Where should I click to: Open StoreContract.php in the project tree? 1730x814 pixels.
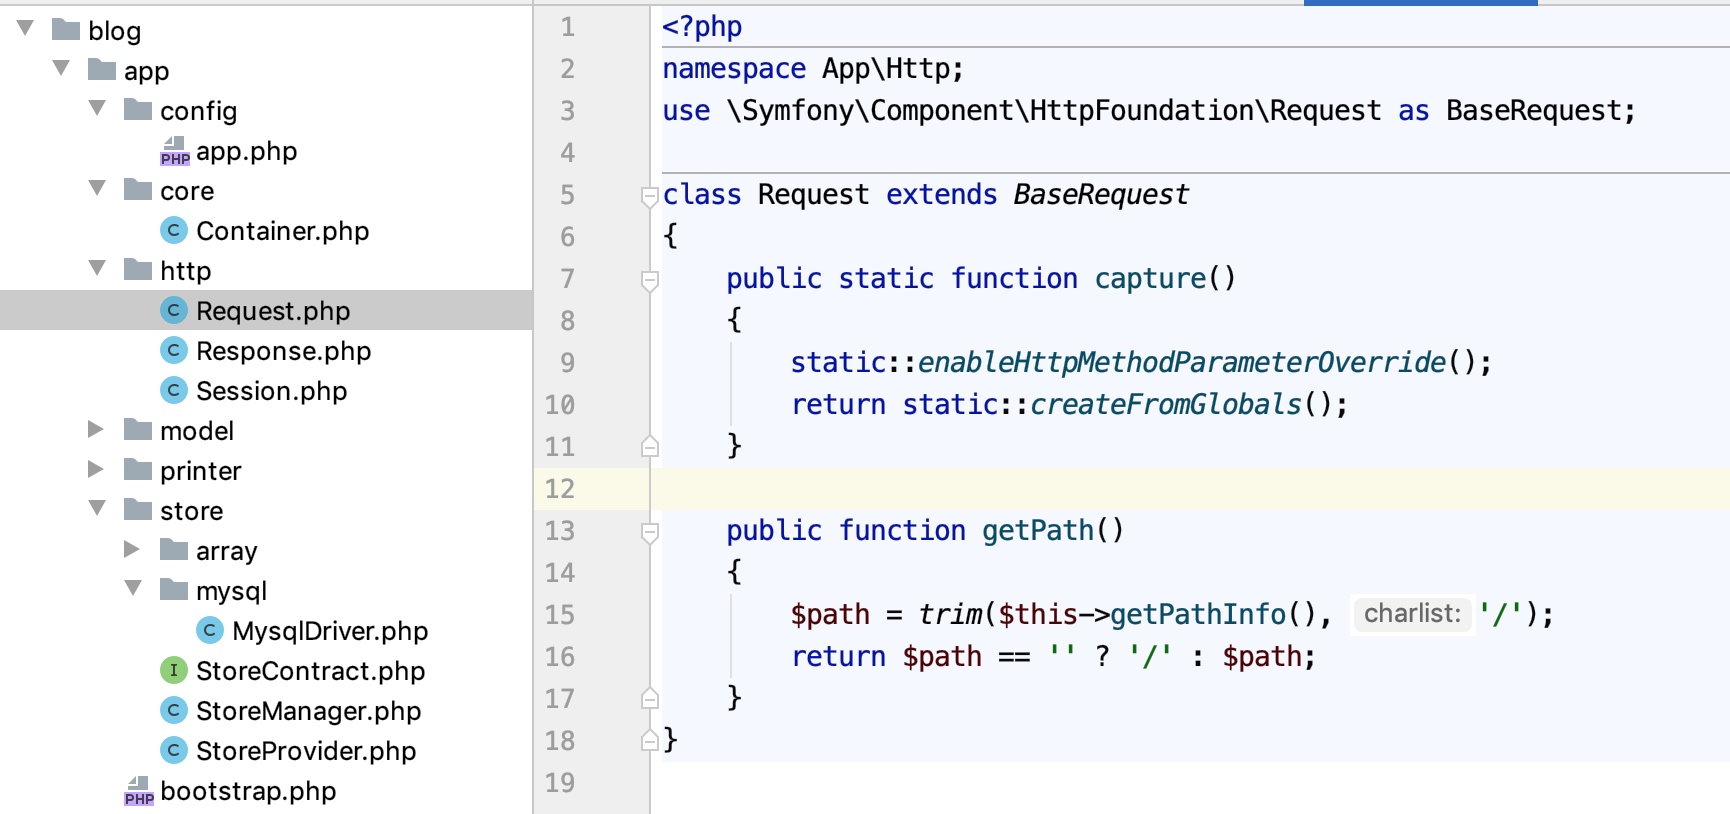[x=311, y=671]
